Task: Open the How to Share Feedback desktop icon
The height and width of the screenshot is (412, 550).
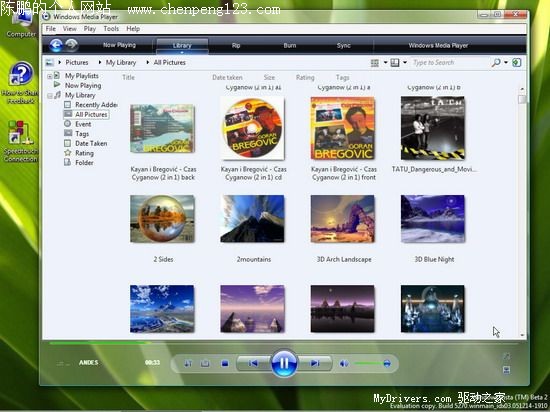Action: click(20, 83)
